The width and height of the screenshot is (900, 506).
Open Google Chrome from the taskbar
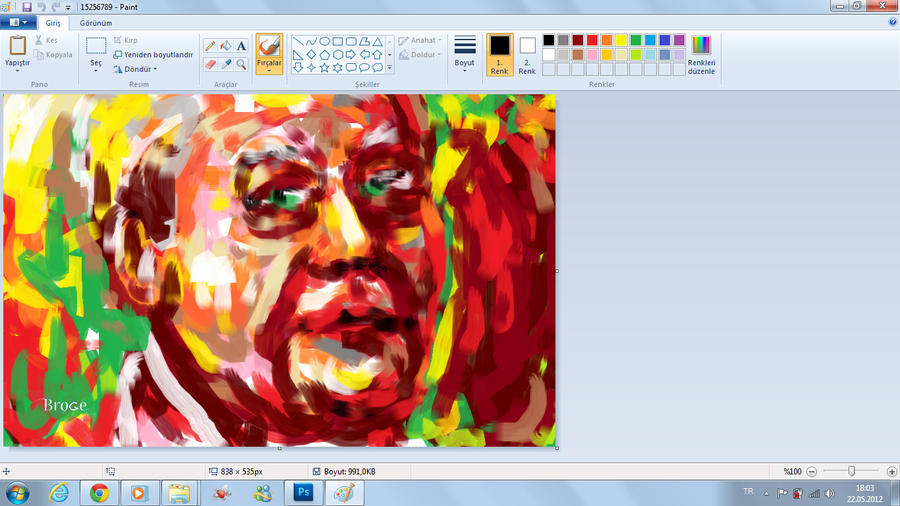pos(99,493)
